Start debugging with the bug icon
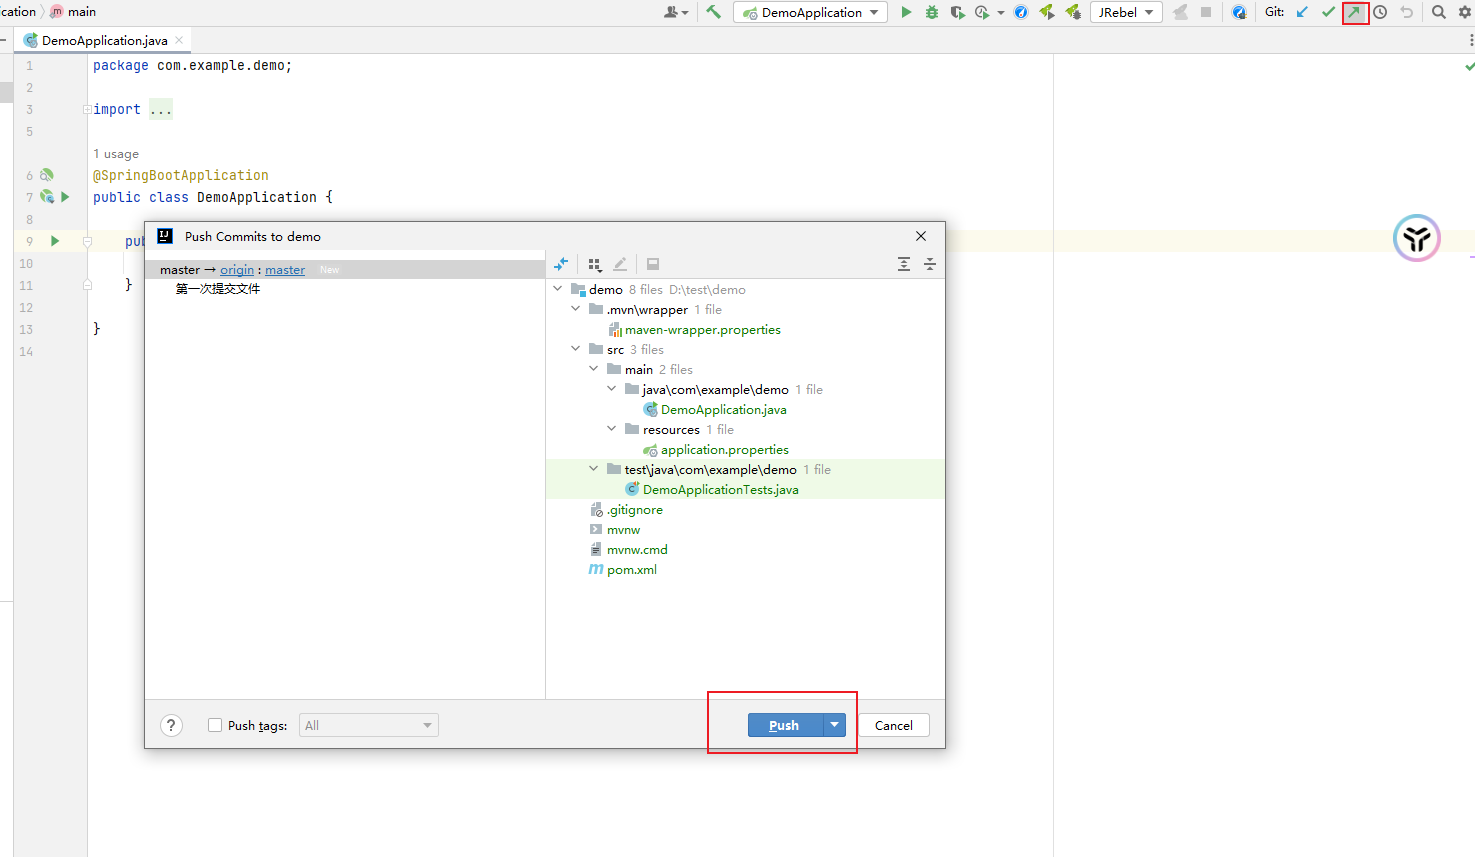 click(x=932, y=13)
